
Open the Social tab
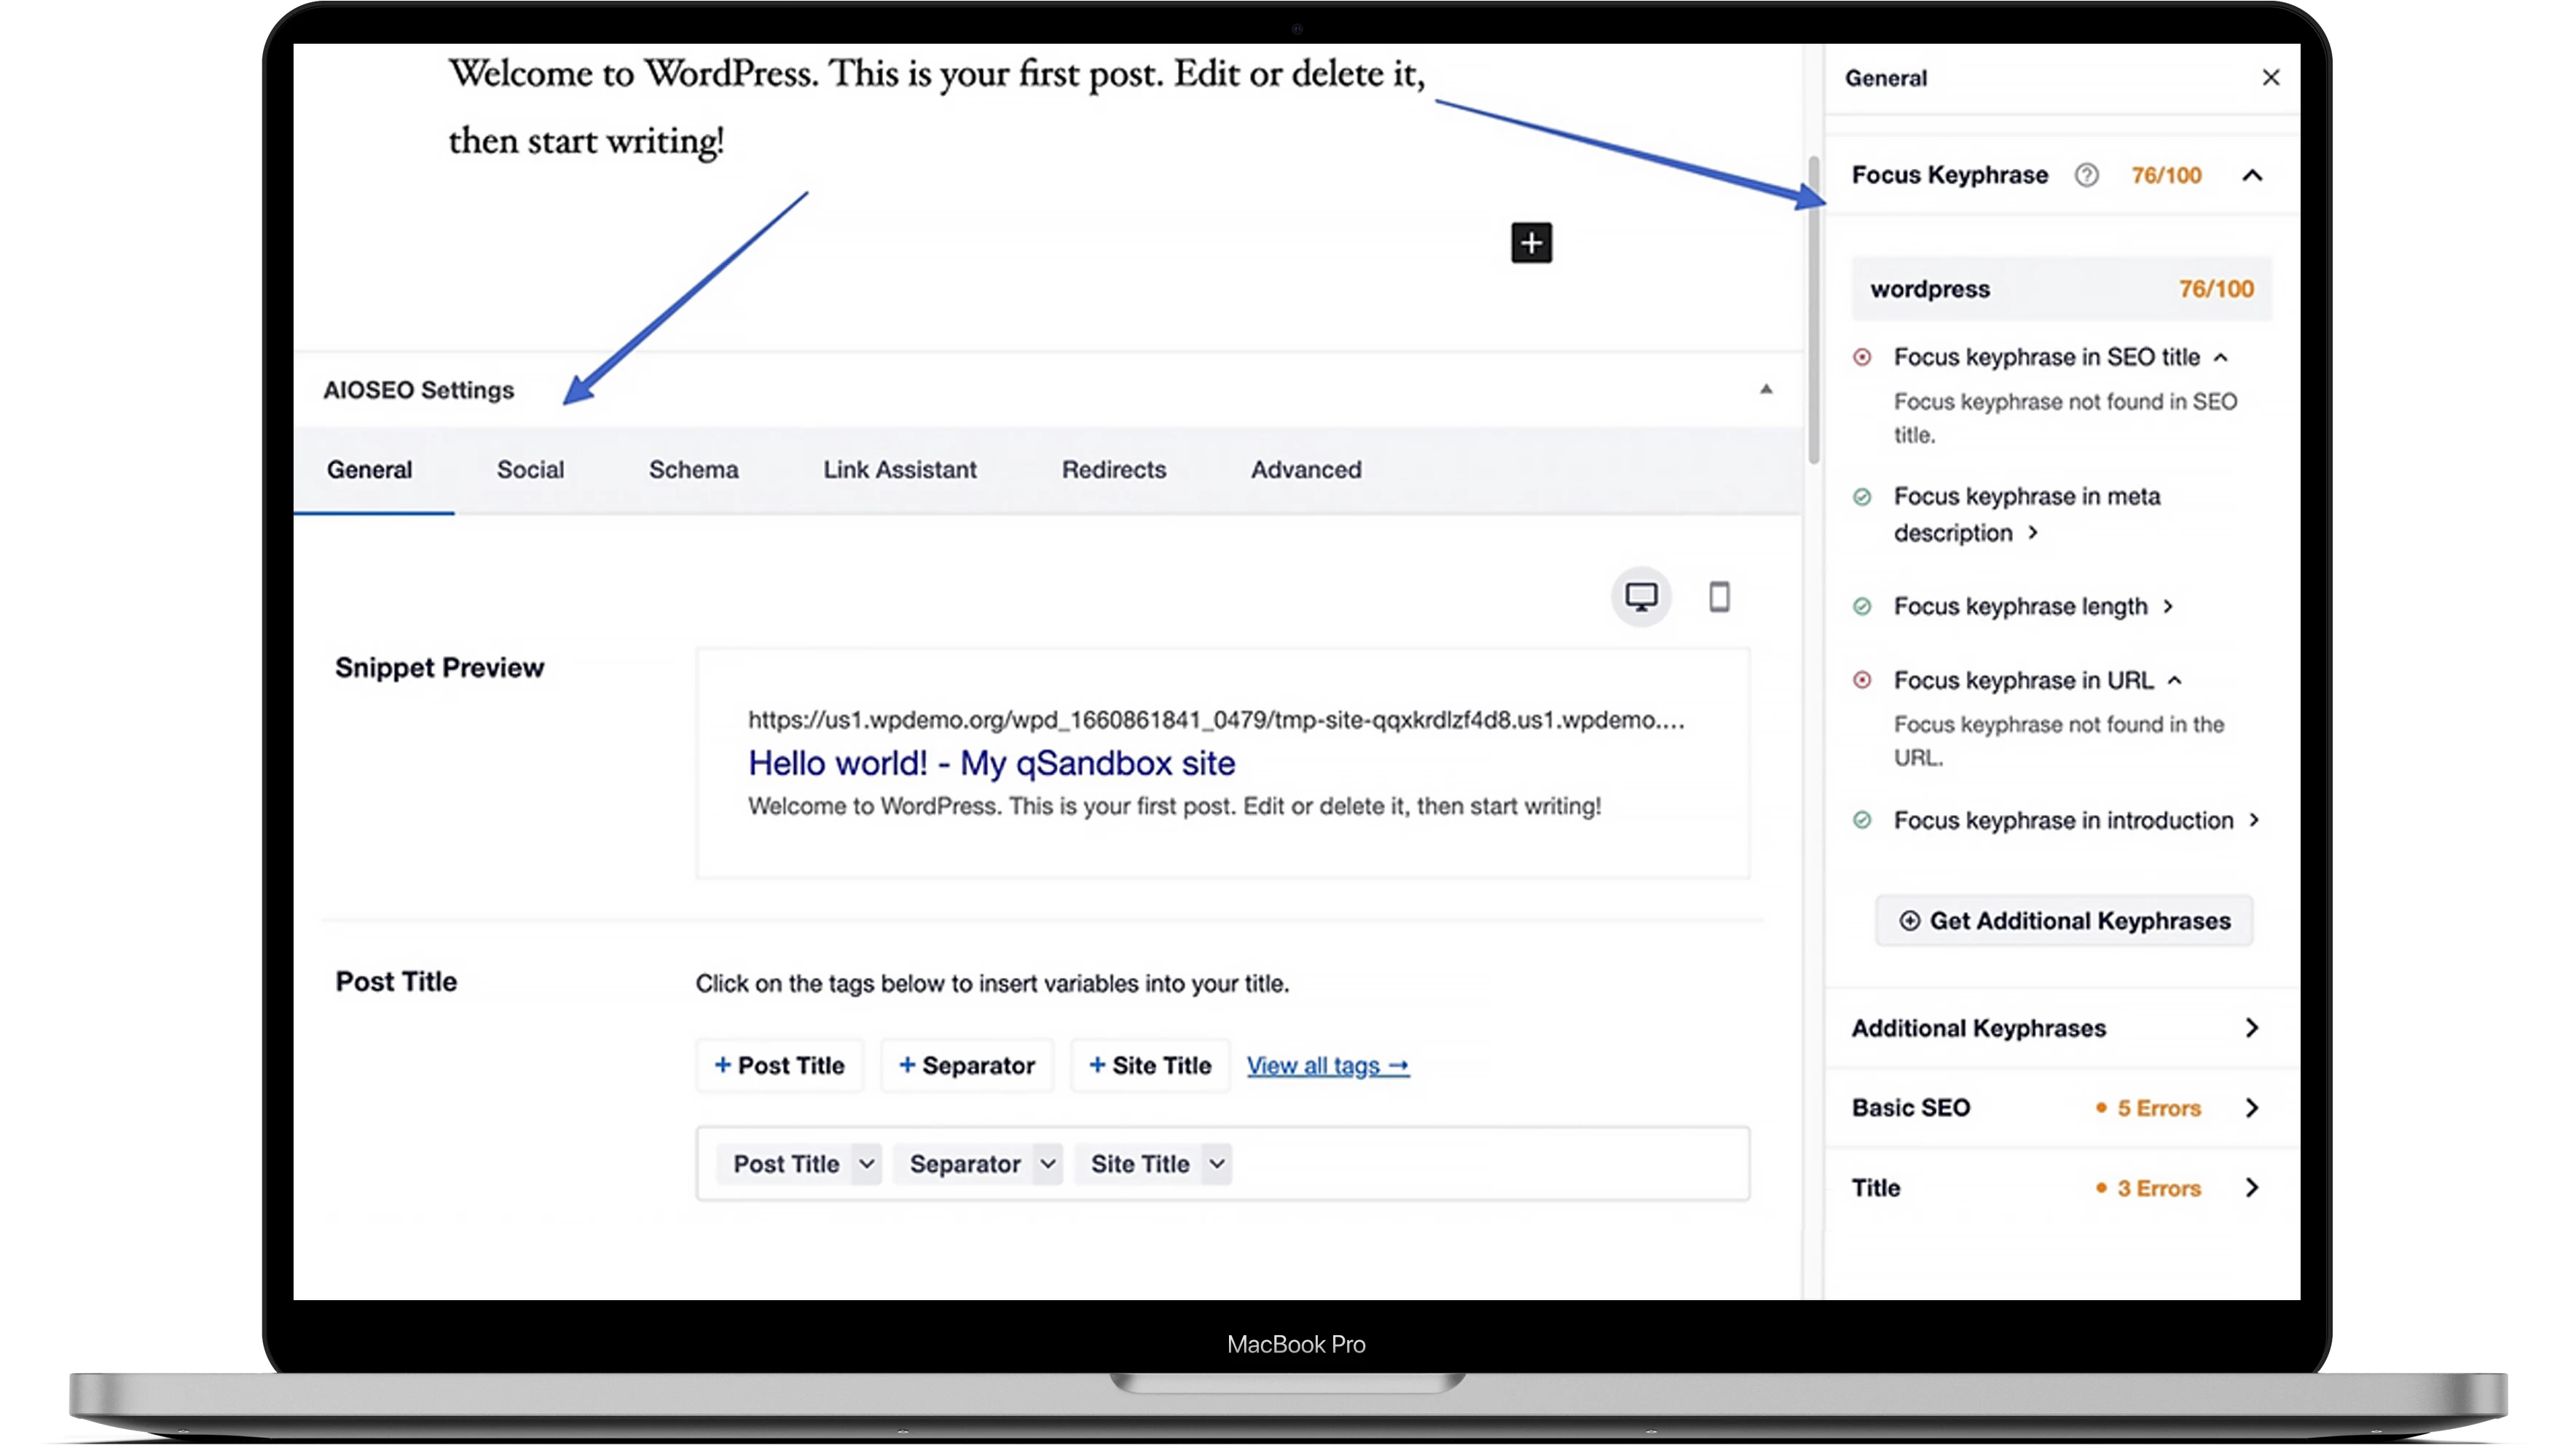[530, 470]
